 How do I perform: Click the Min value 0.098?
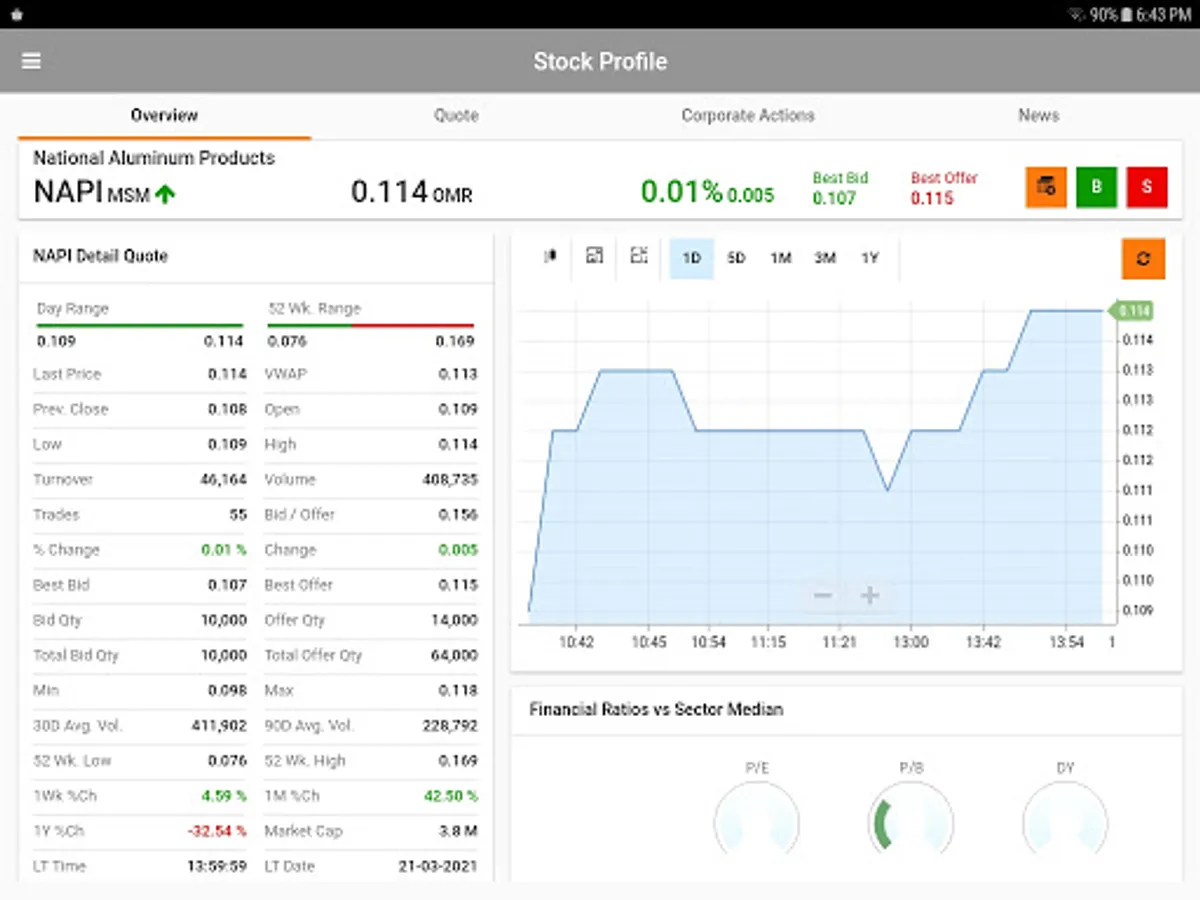(227, 690)
